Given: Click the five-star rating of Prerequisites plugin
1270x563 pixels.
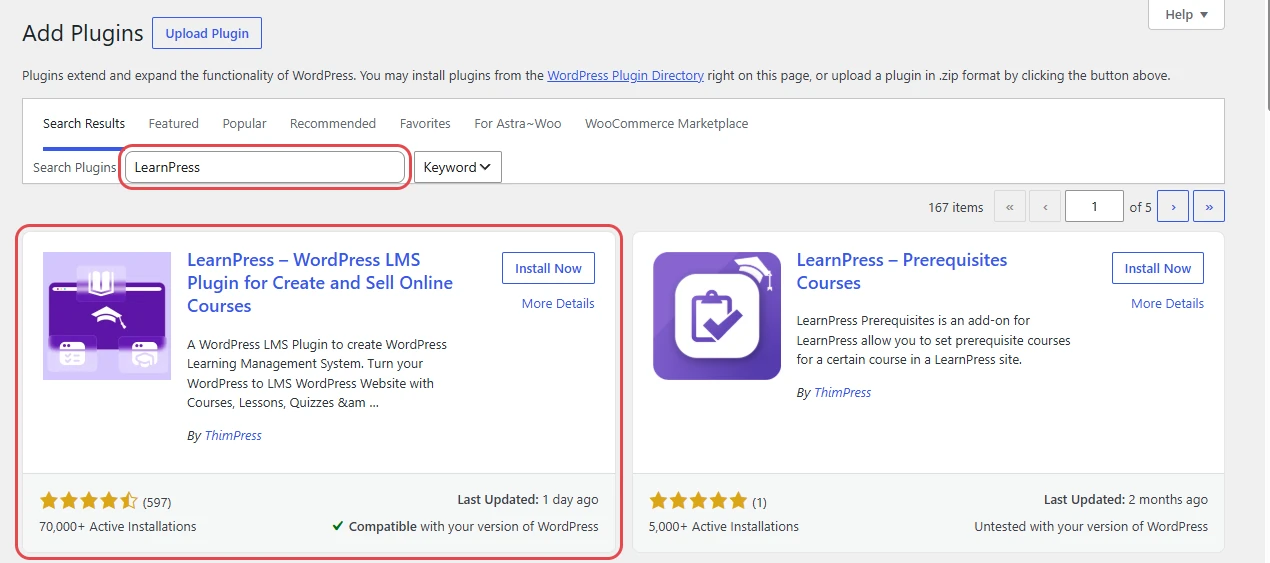Looking at the screenshot, I should click(698, 501).
